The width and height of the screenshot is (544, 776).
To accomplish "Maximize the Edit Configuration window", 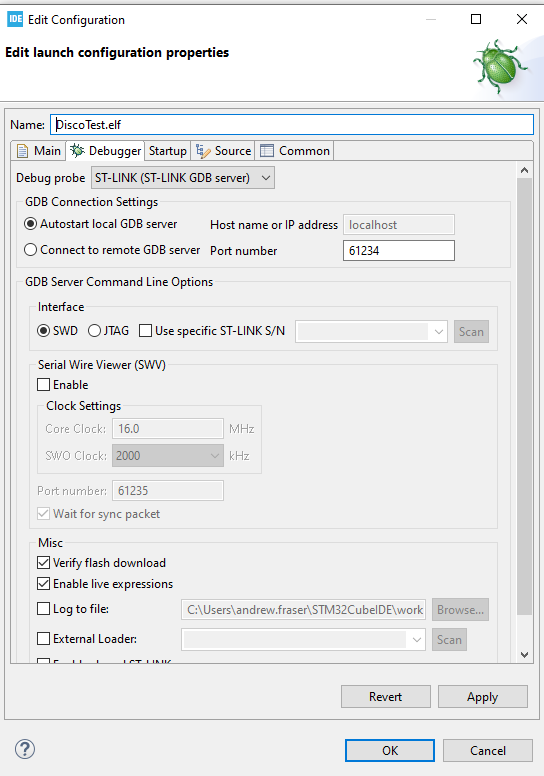I will [476, 19].
